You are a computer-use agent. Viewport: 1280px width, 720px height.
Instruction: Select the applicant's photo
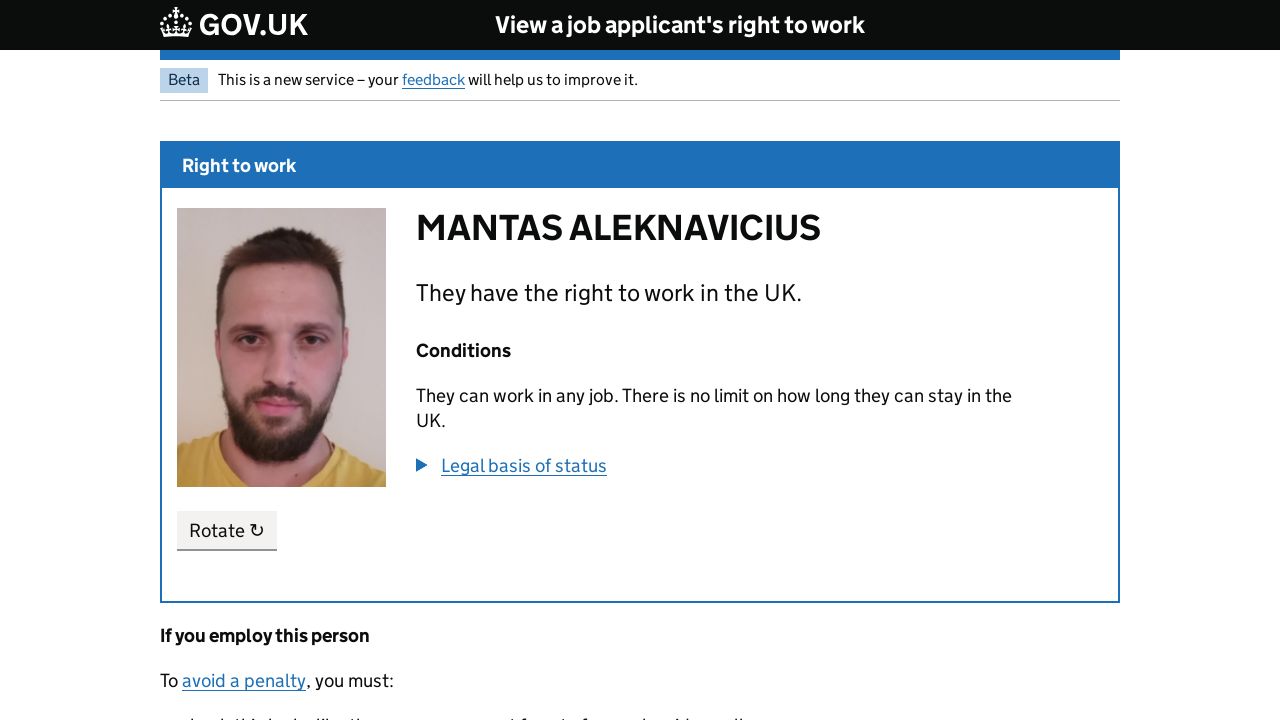click(281, 347)
